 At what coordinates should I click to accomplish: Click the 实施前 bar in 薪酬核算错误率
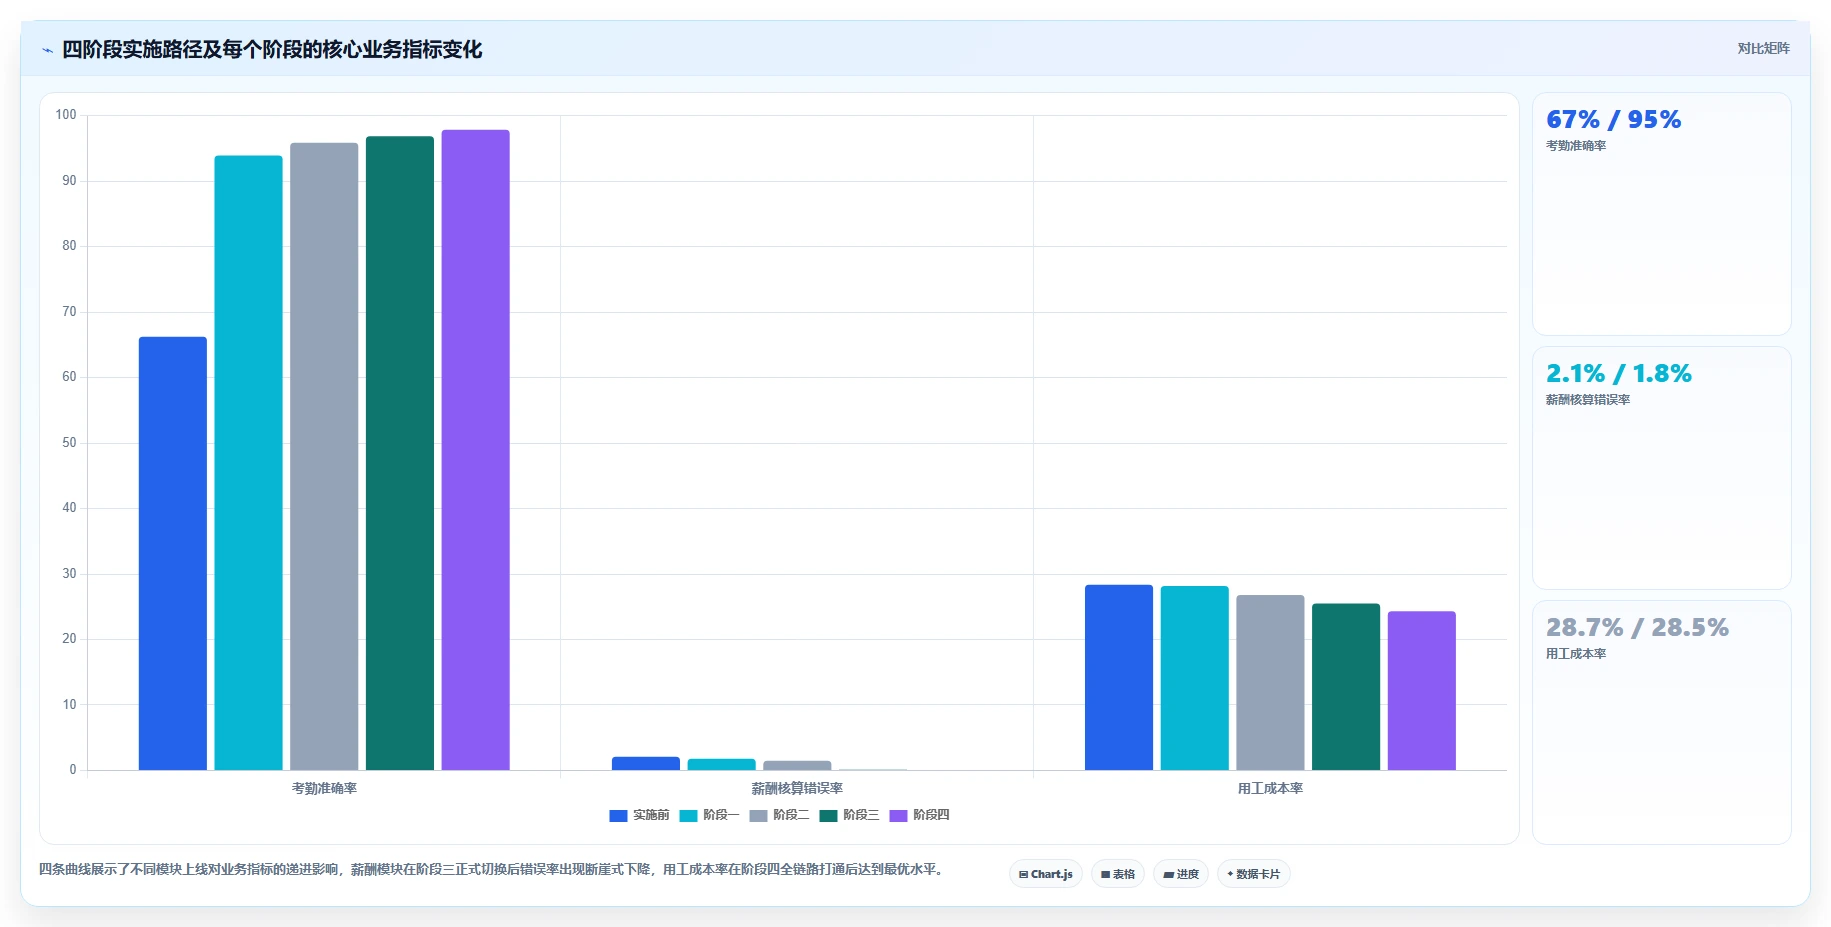click(x=646, y=763)
